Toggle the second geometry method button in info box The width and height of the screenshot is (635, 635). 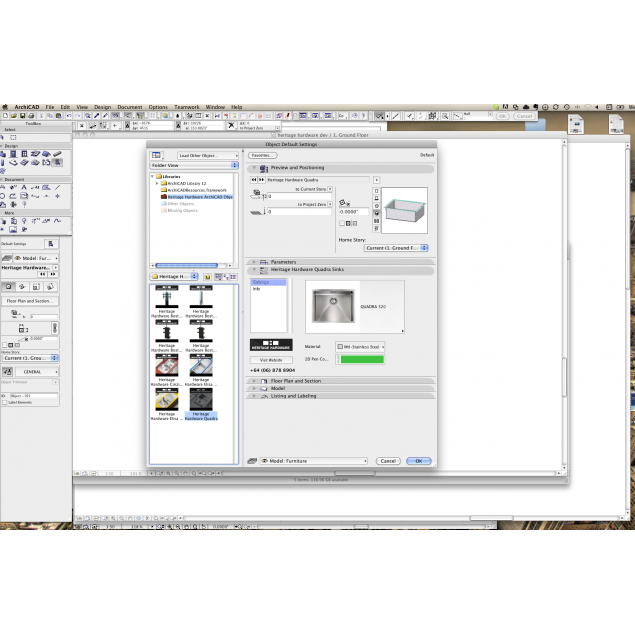click(22, 287)
